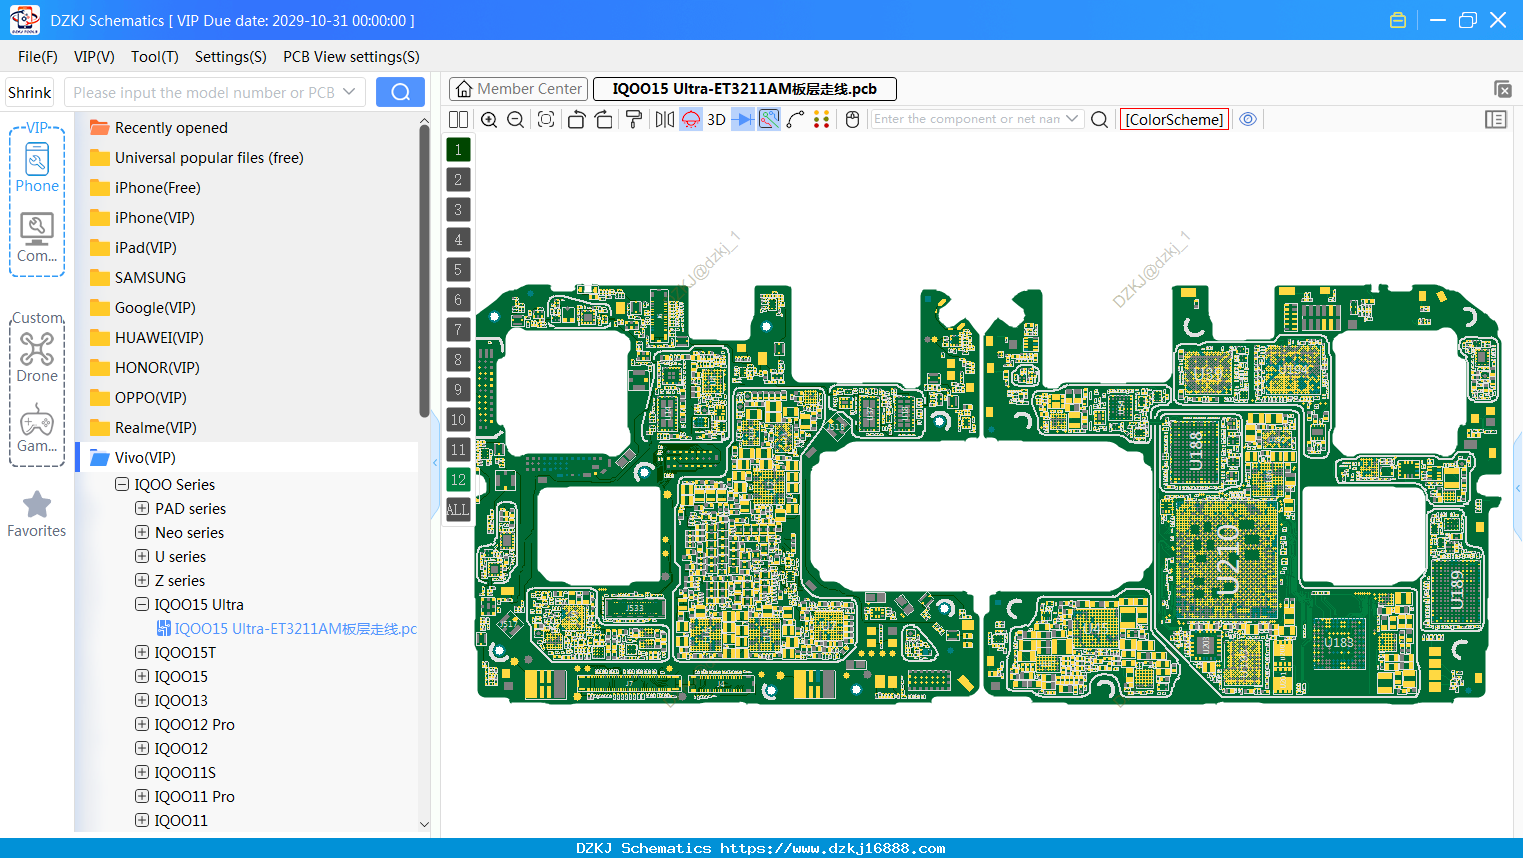The image size is (1523, 858).
Task: Open the Tool(T) menu
Action: click(x=155, y=57)
